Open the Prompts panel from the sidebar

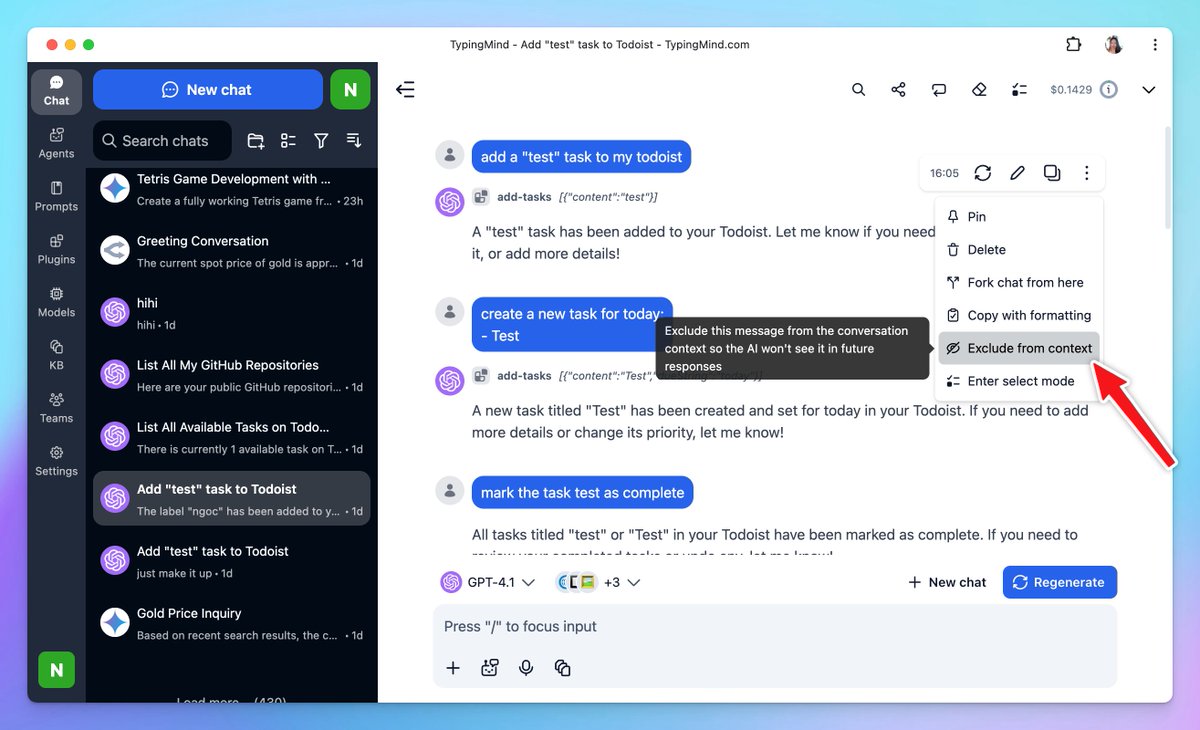[56, 196]
